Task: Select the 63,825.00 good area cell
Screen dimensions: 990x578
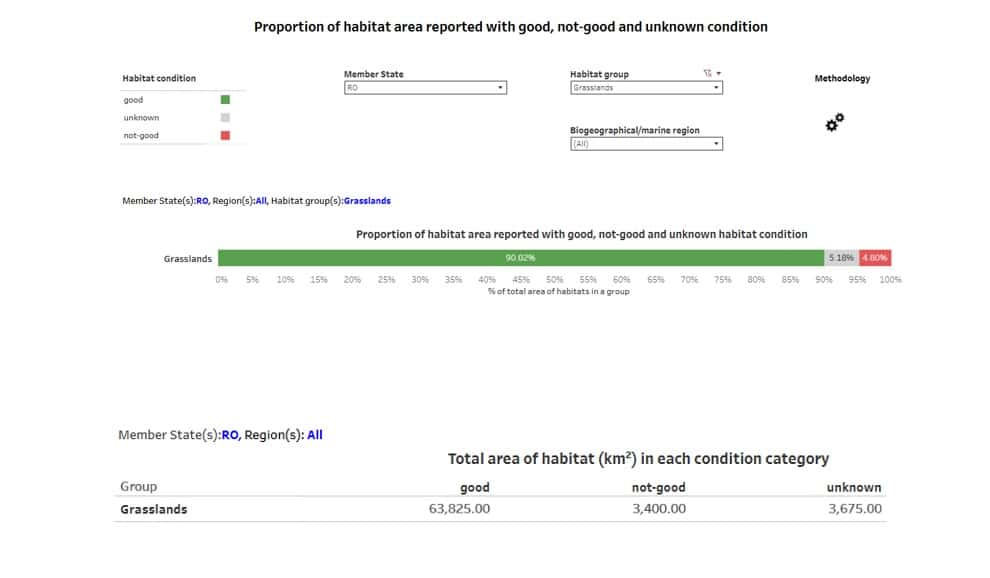Action: (x=459, y=509)
